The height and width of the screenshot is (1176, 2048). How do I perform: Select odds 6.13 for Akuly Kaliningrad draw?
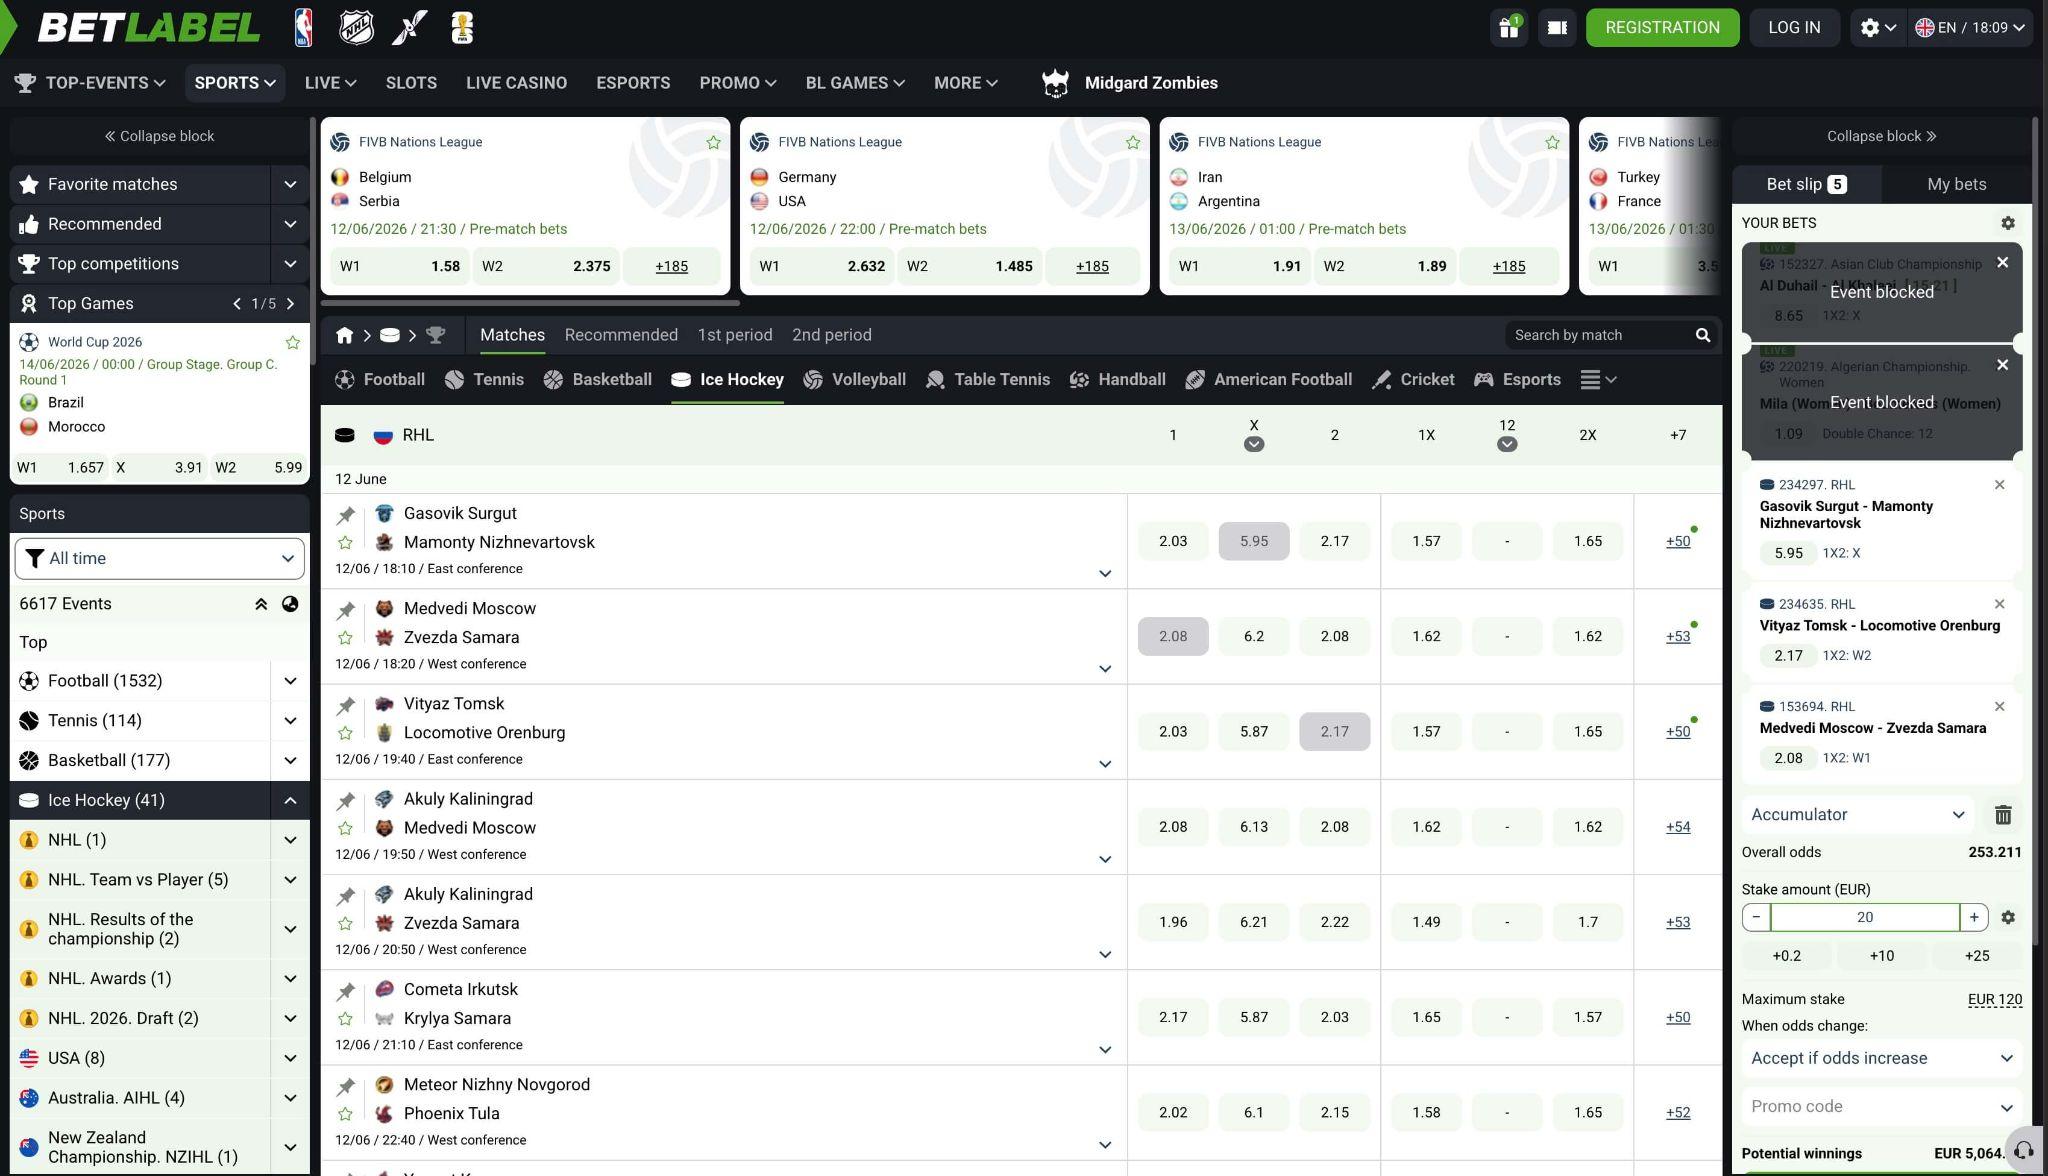tap(1254, 827)
